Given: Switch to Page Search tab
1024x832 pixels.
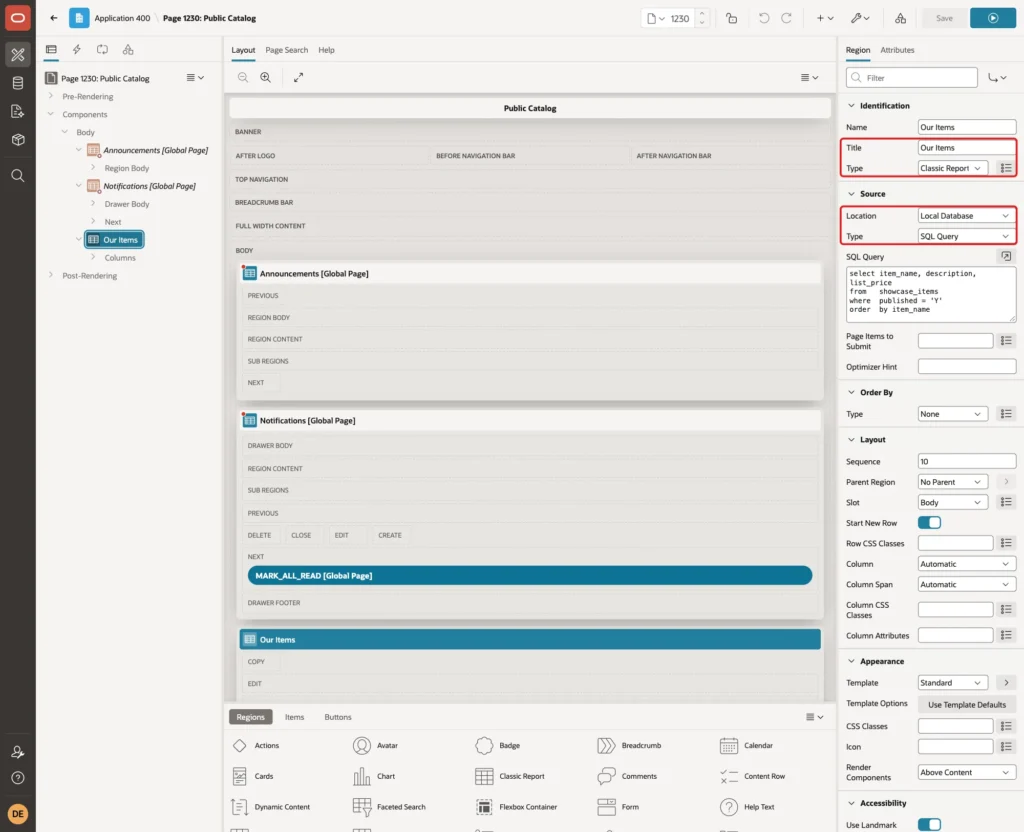Looking at the screenshot, I should point(286,50).
